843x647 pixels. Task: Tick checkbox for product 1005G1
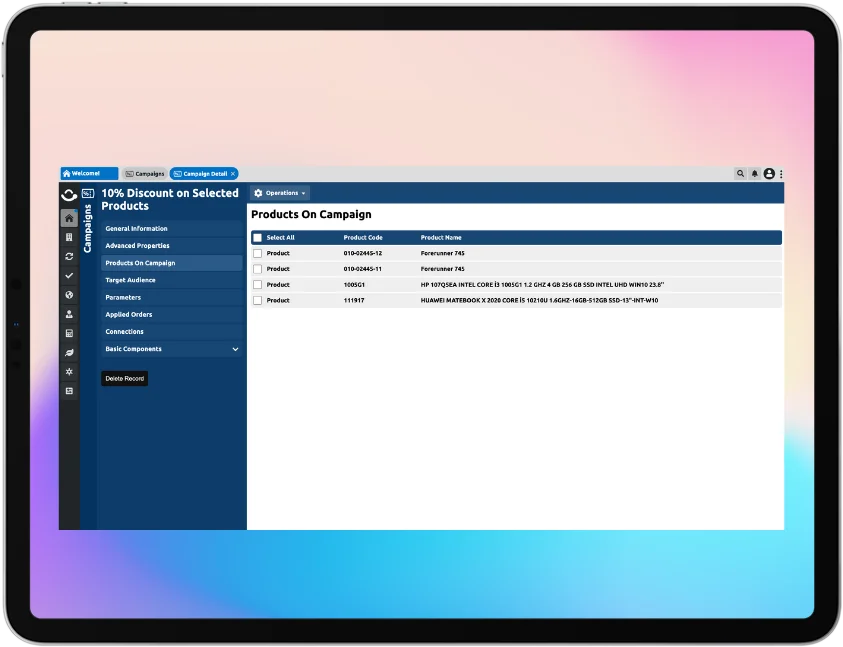(257, 285)
